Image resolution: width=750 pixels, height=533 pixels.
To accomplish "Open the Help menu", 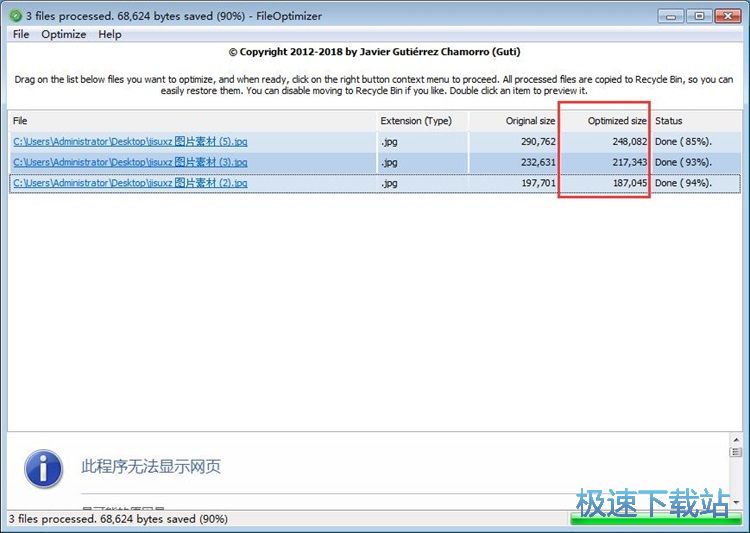I will [110, 34].
